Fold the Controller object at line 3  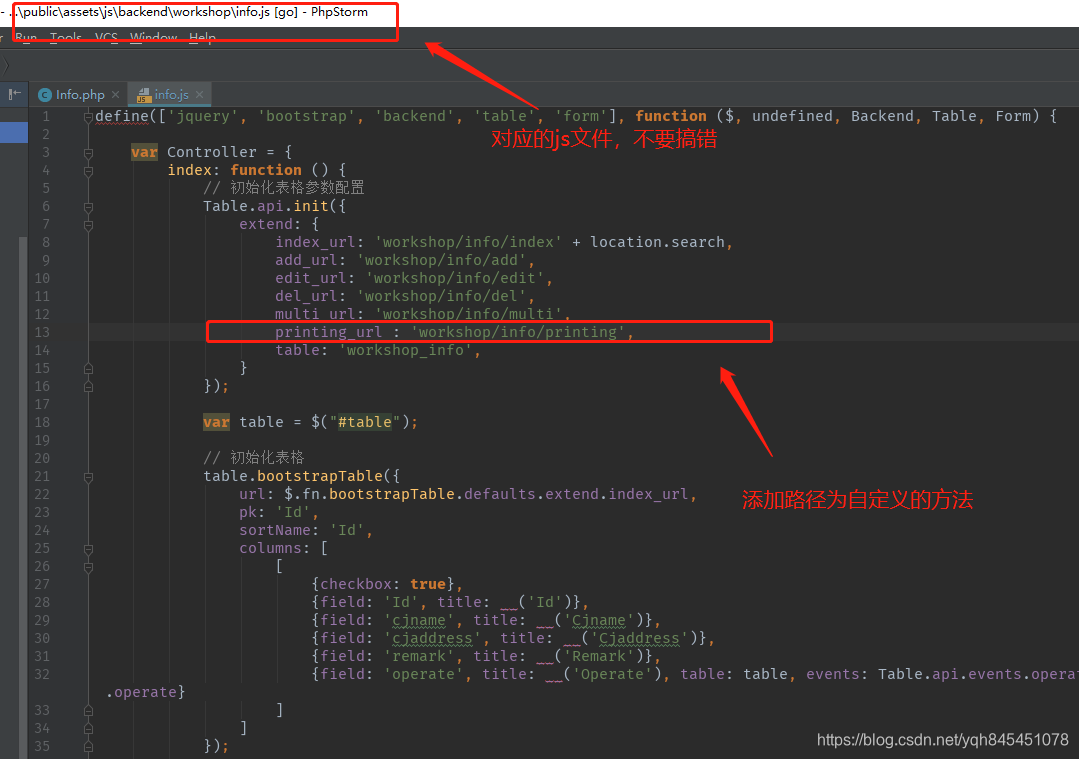pyautogui.click(x=89, y=153)
